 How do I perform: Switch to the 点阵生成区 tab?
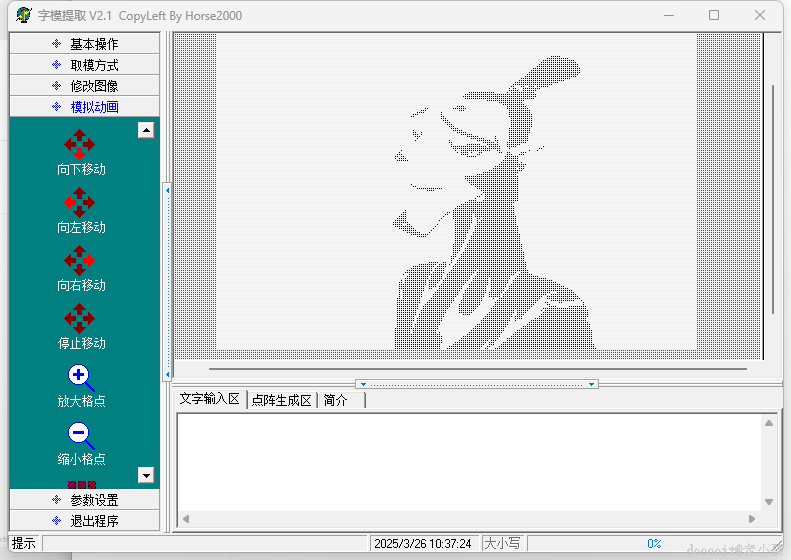281,400
